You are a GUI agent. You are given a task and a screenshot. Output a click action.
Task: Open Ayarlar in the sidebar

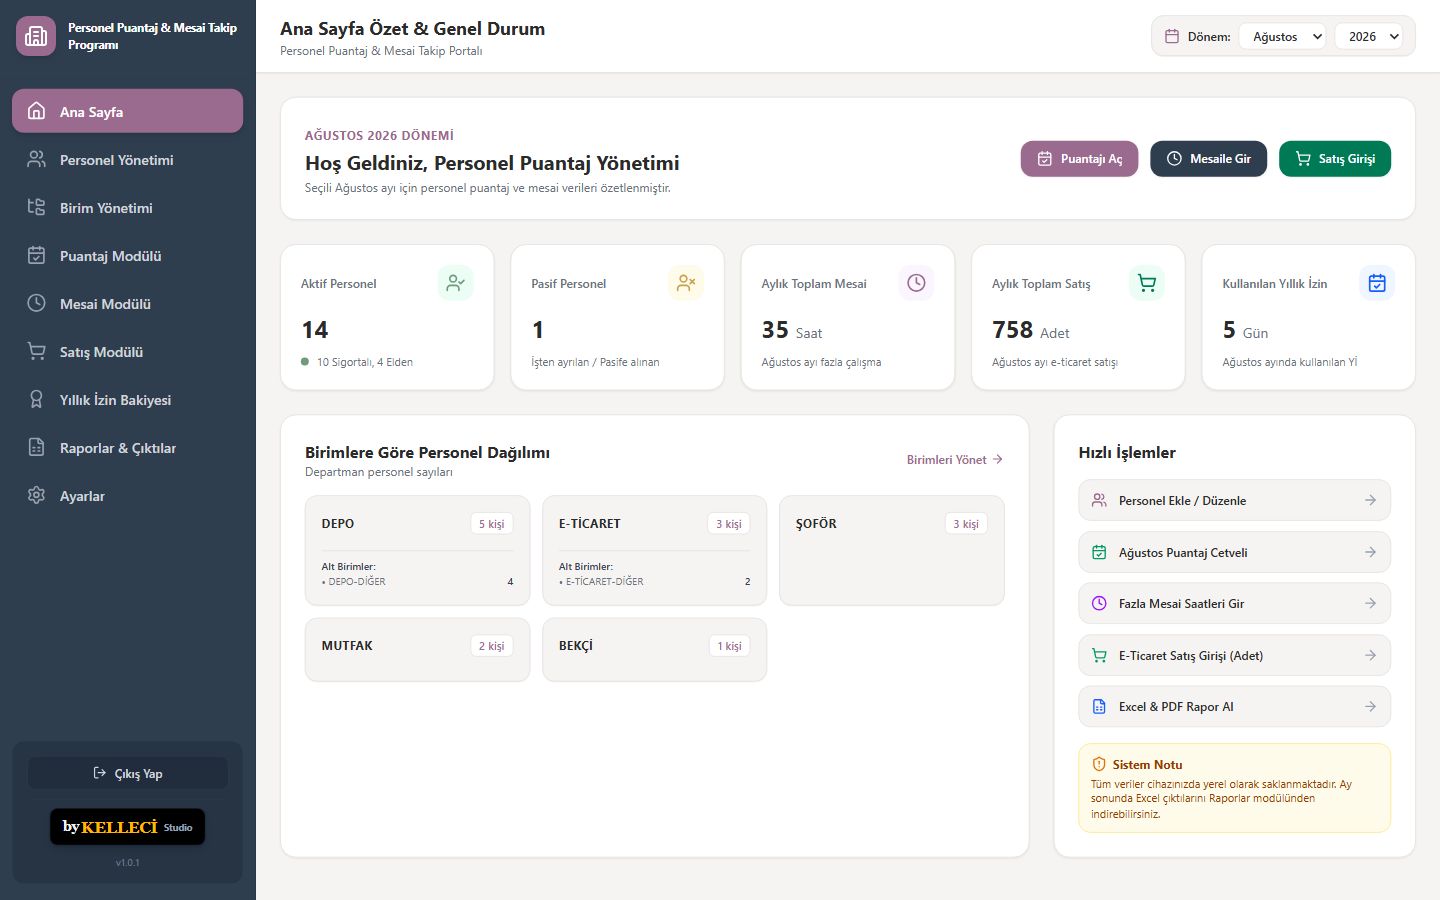127,495
